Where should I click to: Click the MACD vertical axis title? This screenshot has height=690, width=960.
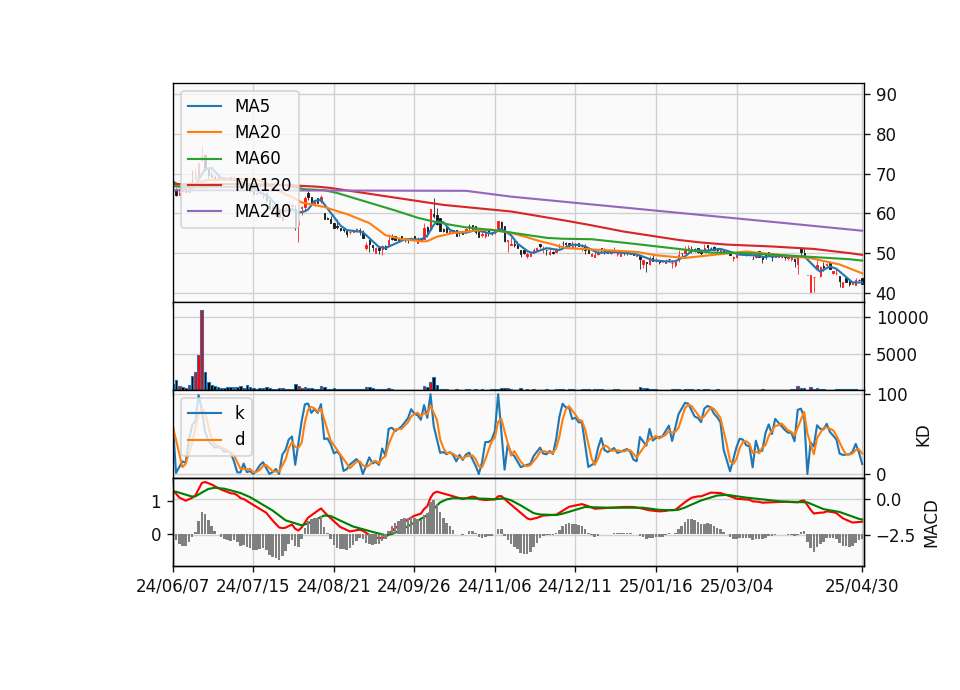(x=931, y=525)
